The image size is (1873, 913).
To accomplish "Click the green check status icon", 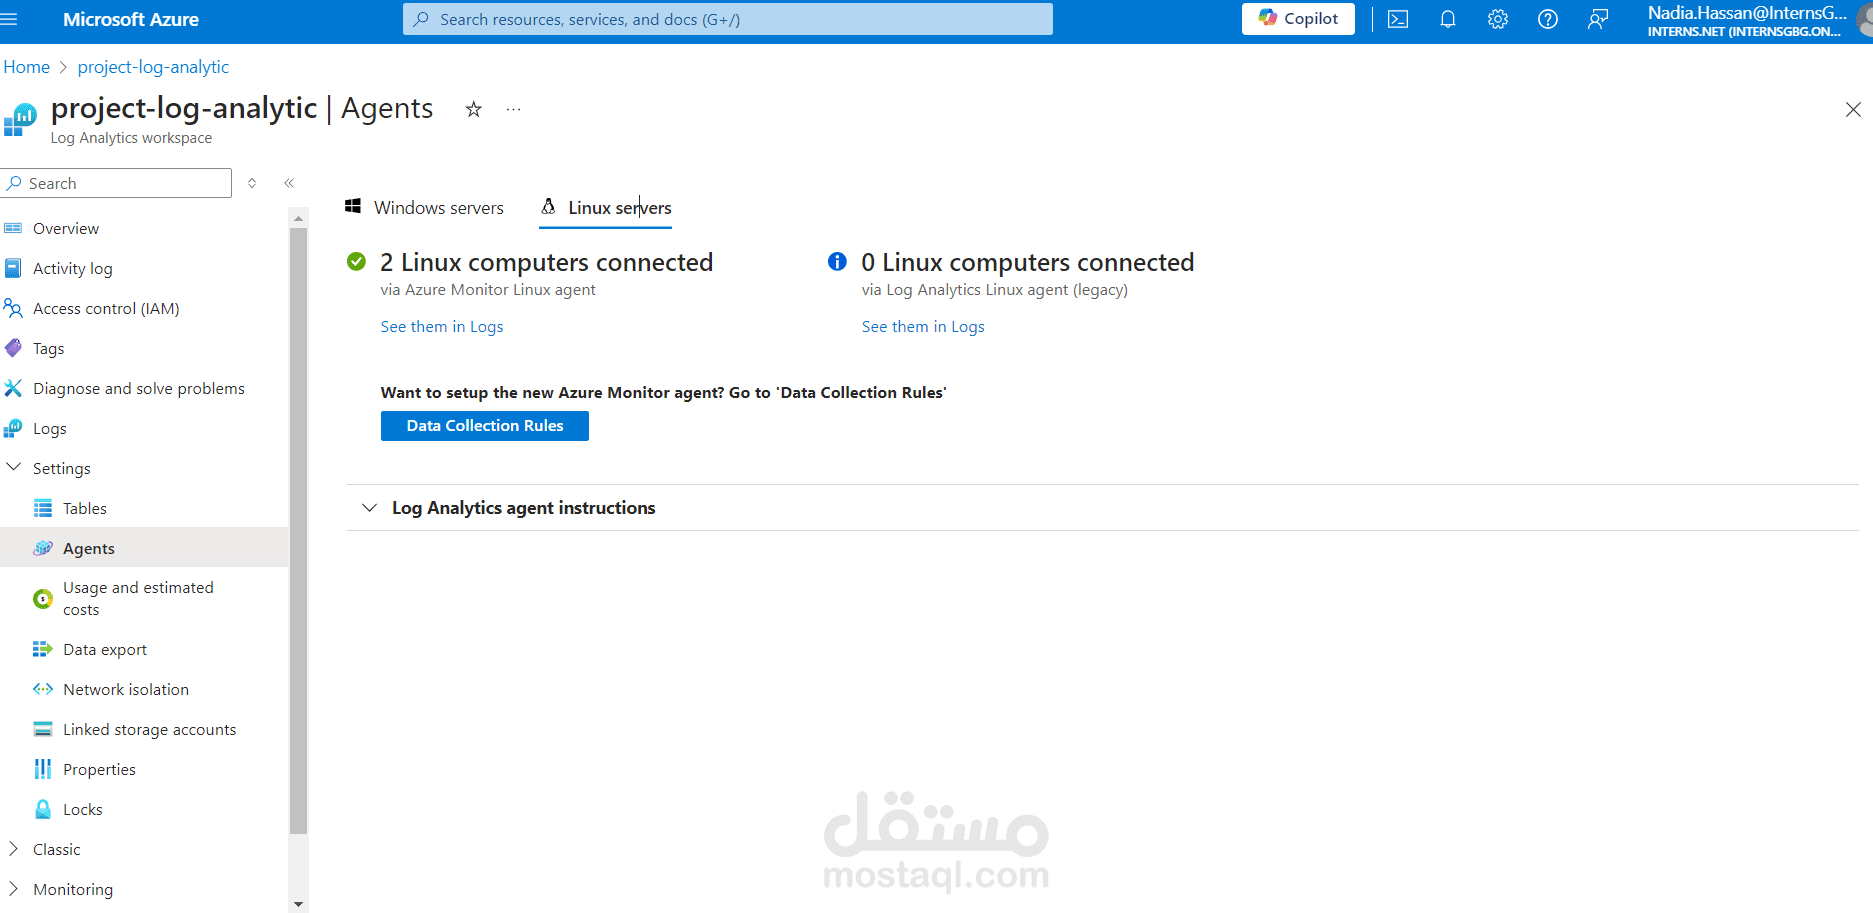I will pos(356,262).
